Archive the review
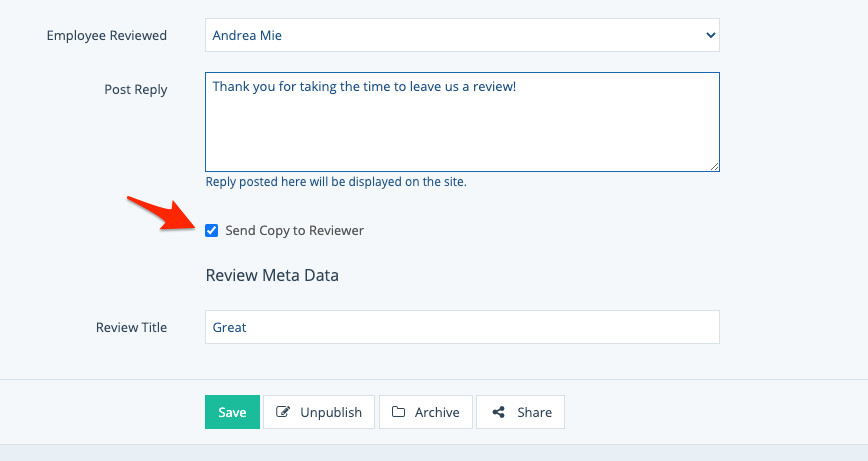This screenshot has height=461, width=868. [x=427, y=412]
